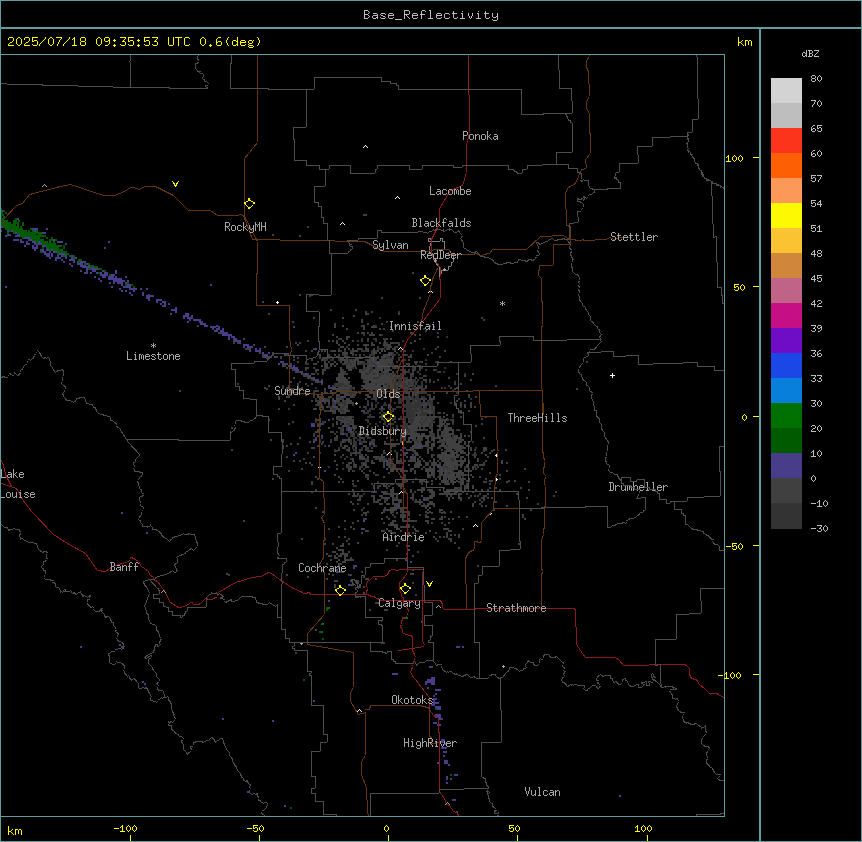The image size is (862, 842).
Task: Choose the violet purple swatch between 39 and 36
Action: pos(786,340)
